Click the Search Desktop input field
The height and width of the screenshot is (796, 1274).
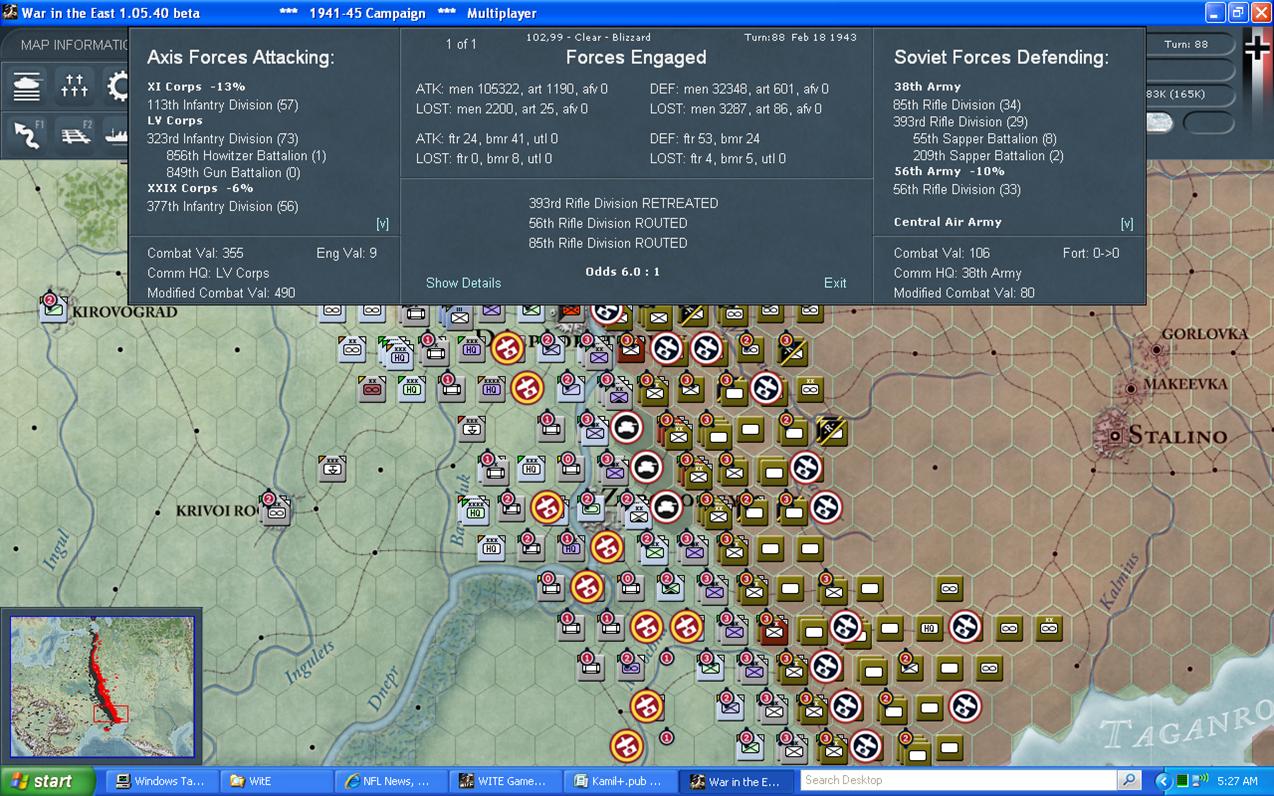pyautogui.click(x=959, y=780)
